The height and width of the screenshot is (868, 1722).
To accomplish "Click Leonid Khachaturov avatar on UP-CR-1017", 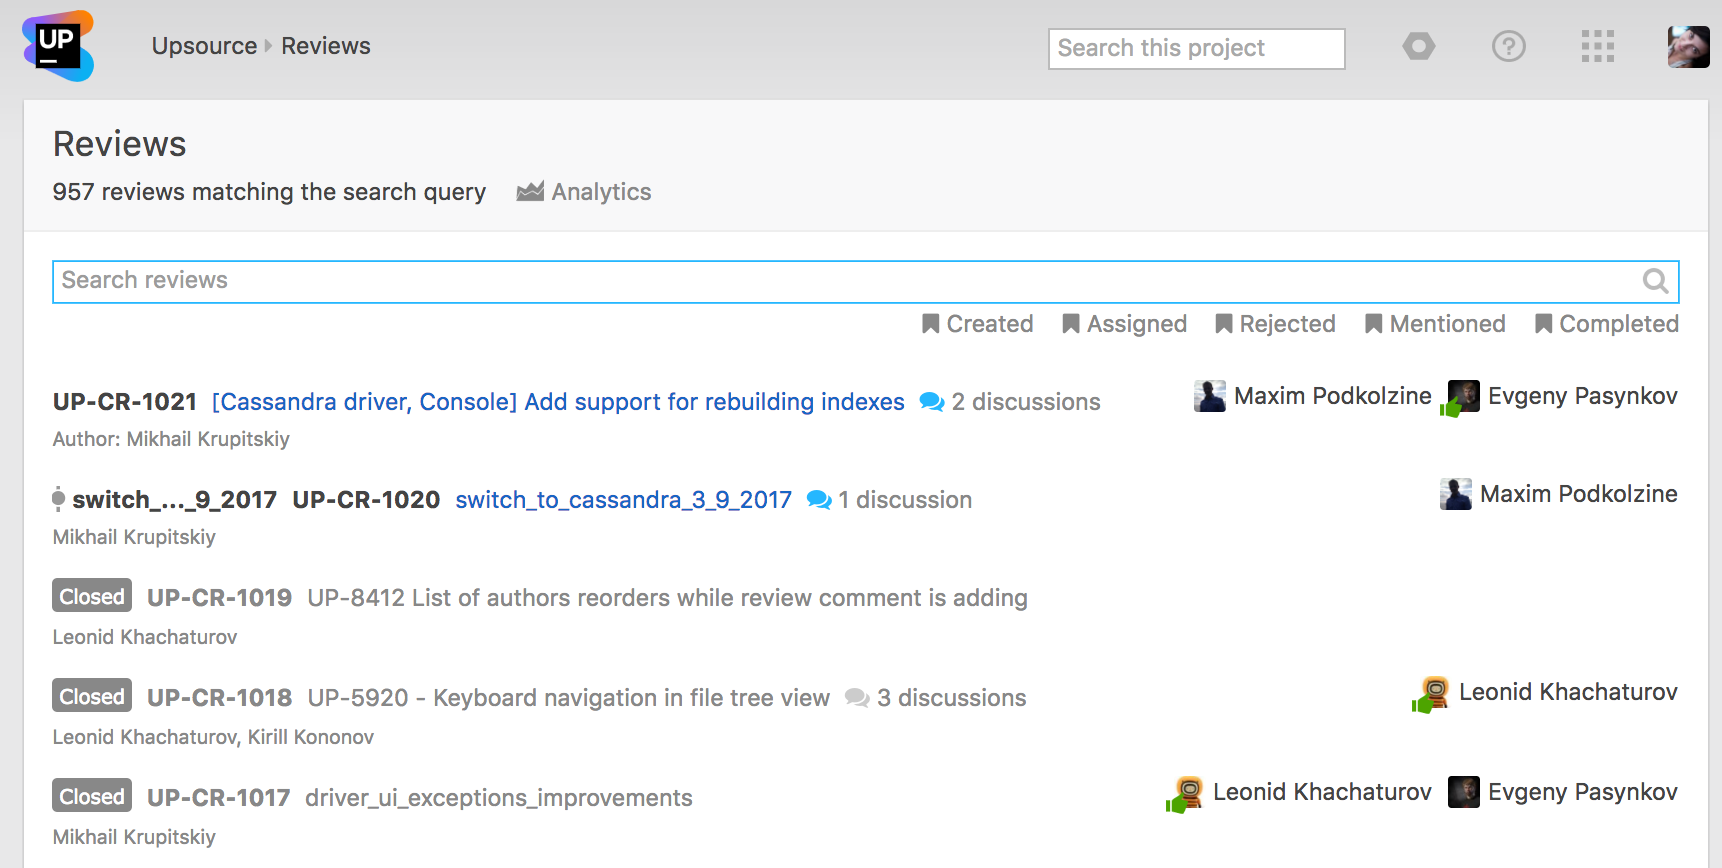I will [1187, 793].
